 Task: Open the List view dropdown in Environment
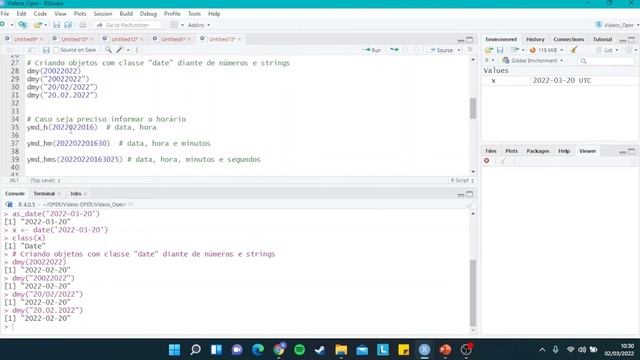(x=607, y=50)
